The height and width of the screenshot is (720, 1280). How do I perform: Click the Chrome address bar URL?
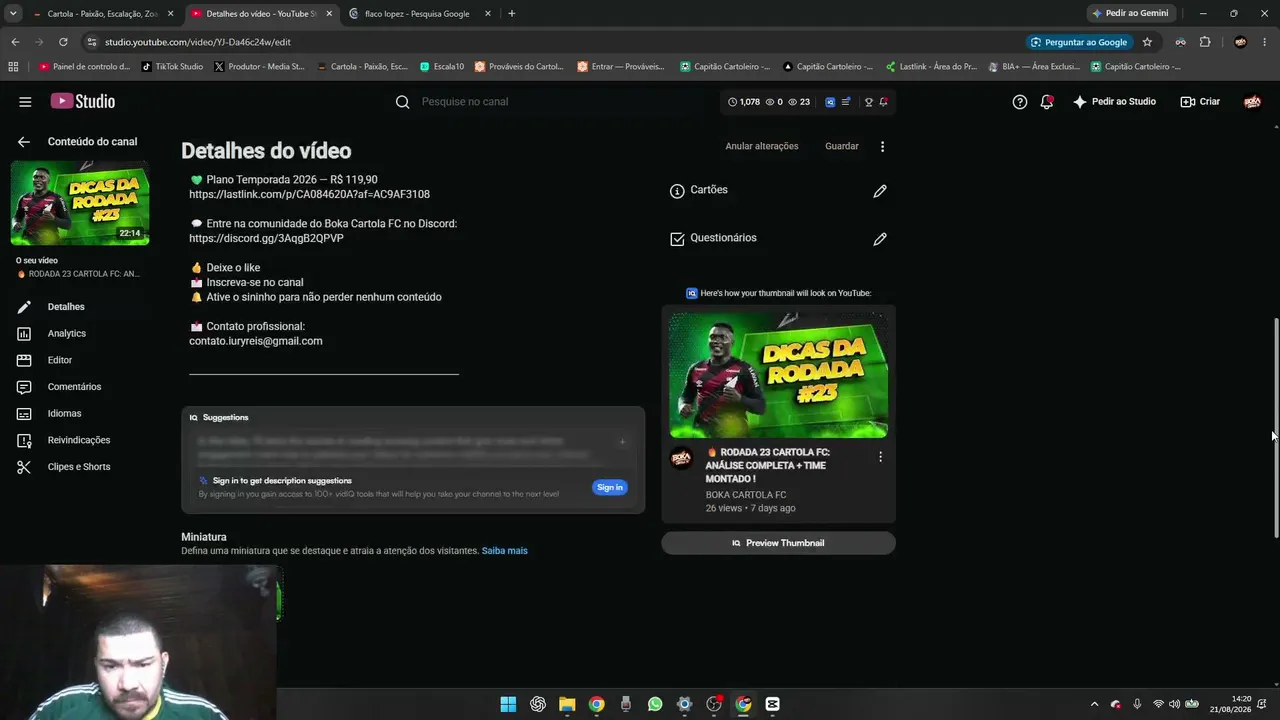coord(198,42)
